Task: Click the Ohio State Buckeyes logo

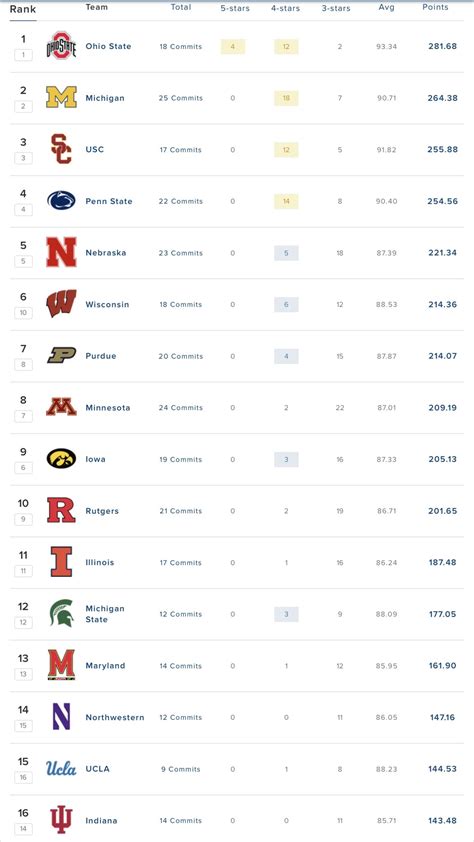Action: point(61,45)
